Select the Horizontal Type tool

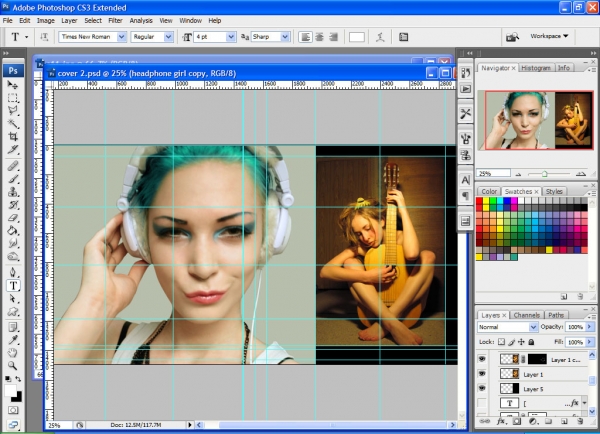click(x=13, y=286)
